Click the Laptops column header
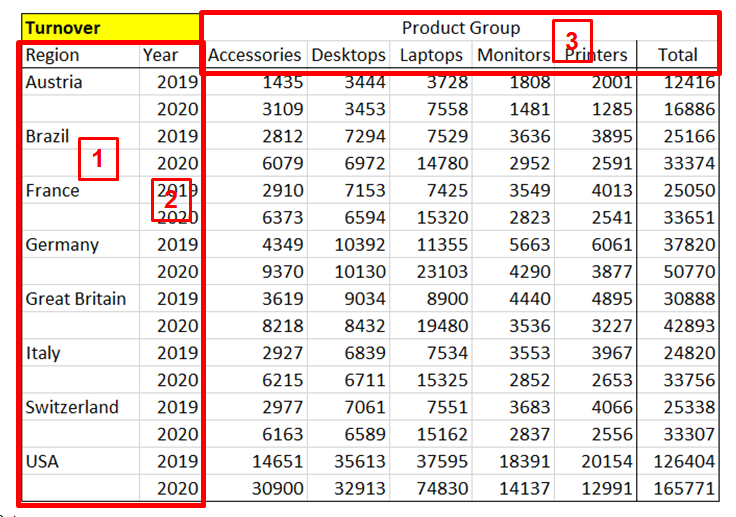This screenshot has width=736, height=517. click(x=431, y=56)
